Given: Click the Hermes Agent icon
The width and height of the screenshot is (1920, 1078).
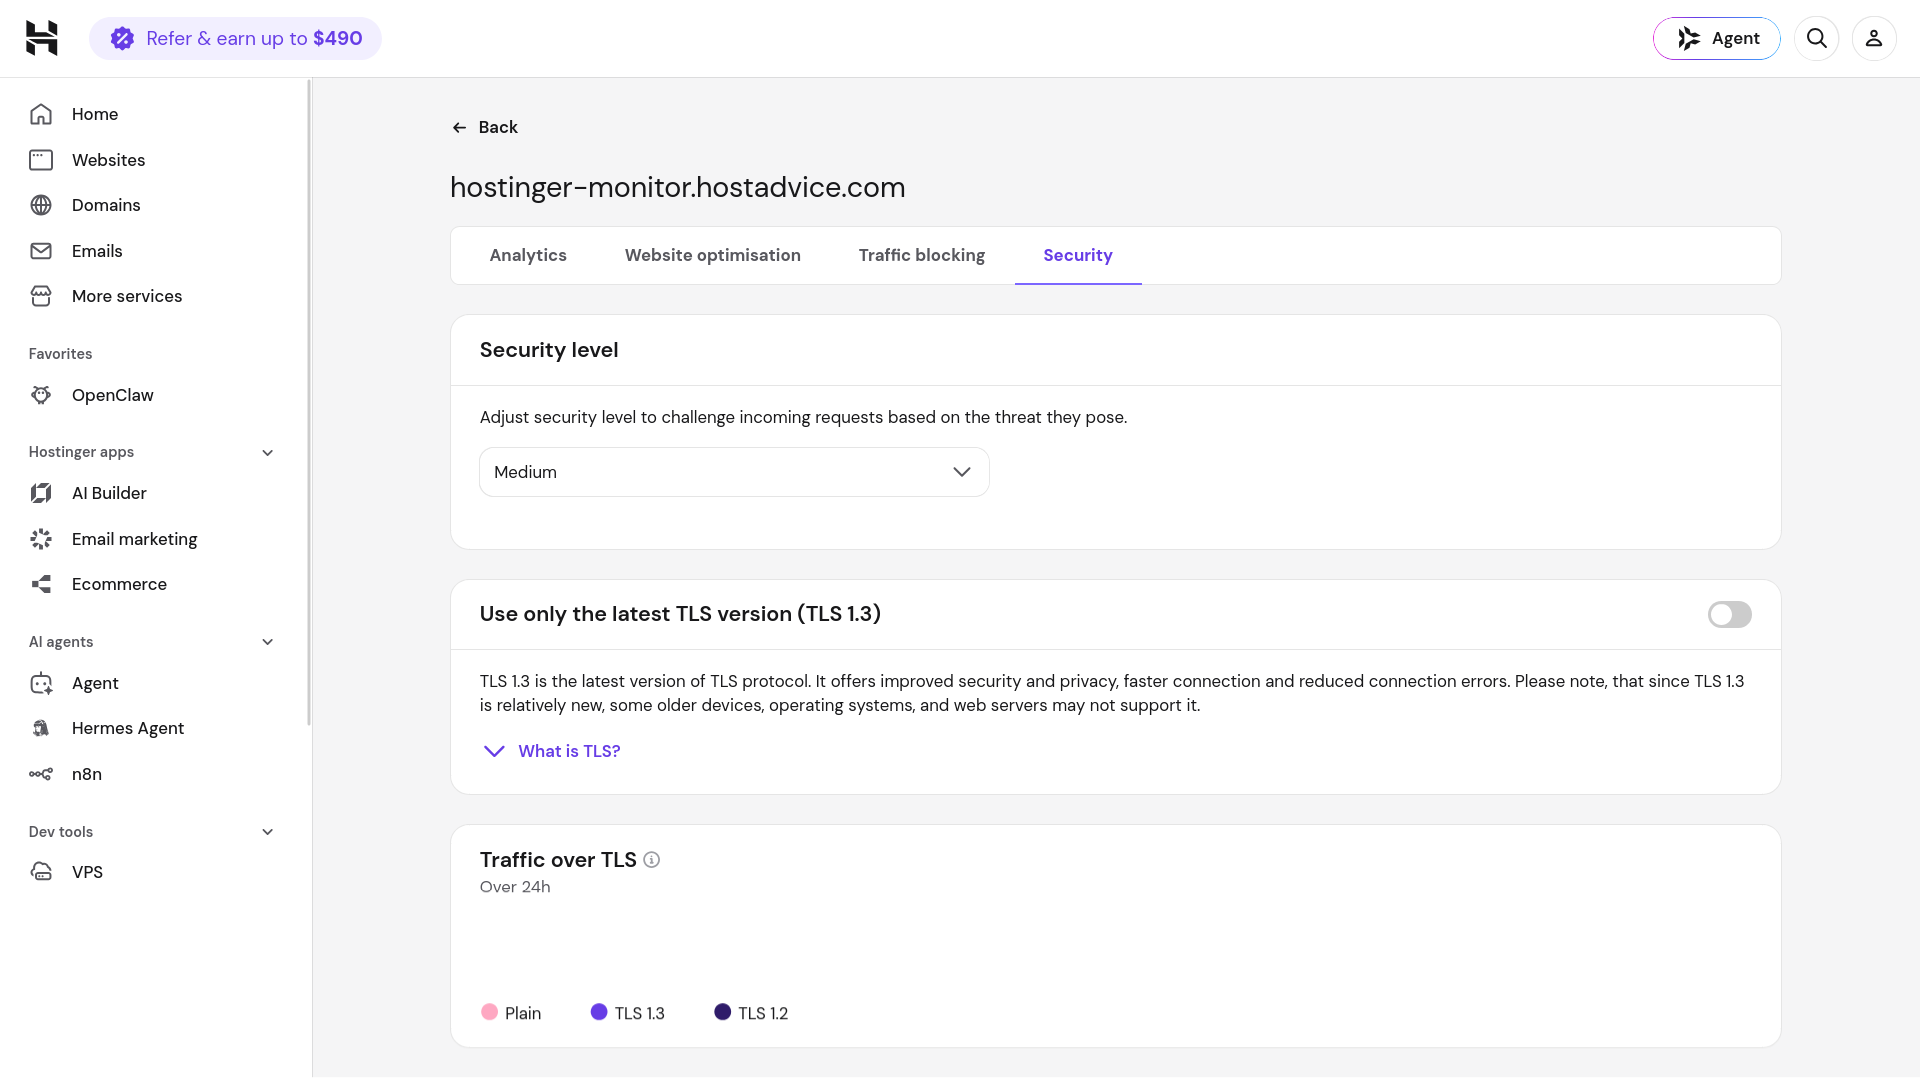Looking at the screenshot, I should (x=41, y=728).
